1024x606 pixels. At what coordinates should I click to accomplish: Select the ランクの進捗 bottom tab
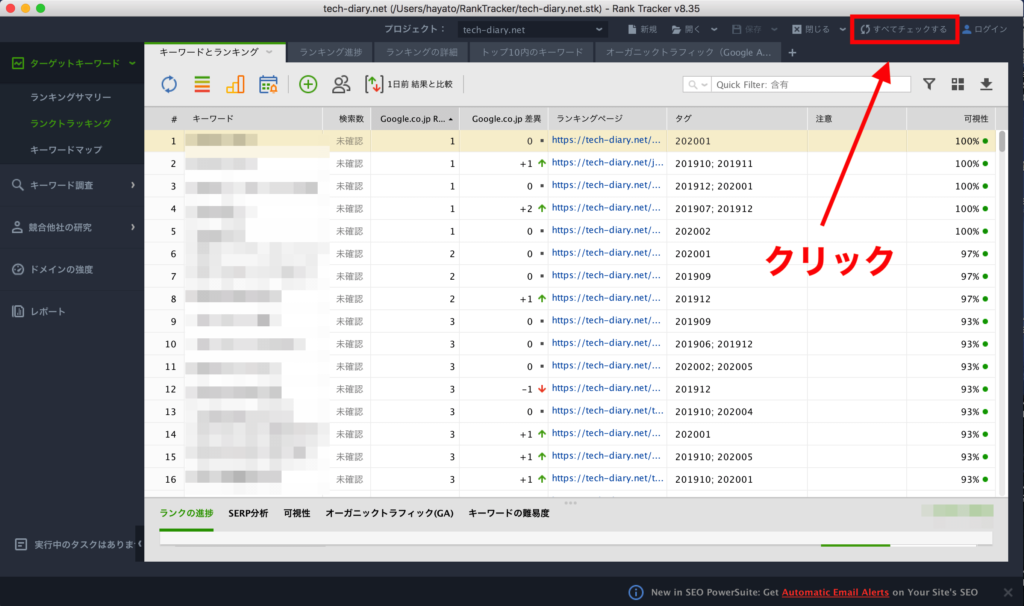(186, 513)
